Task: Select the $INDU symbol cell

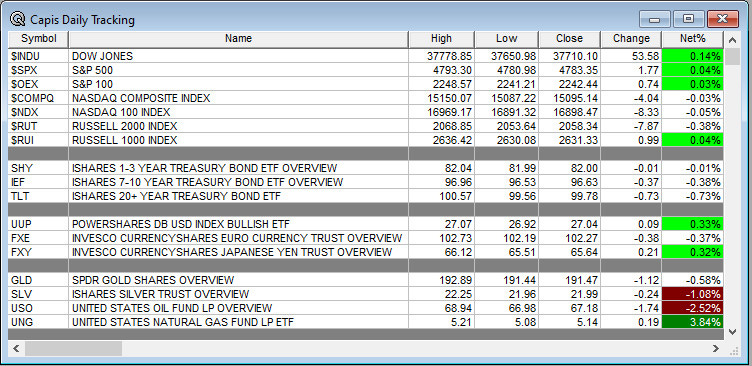Action: point(38,56)
